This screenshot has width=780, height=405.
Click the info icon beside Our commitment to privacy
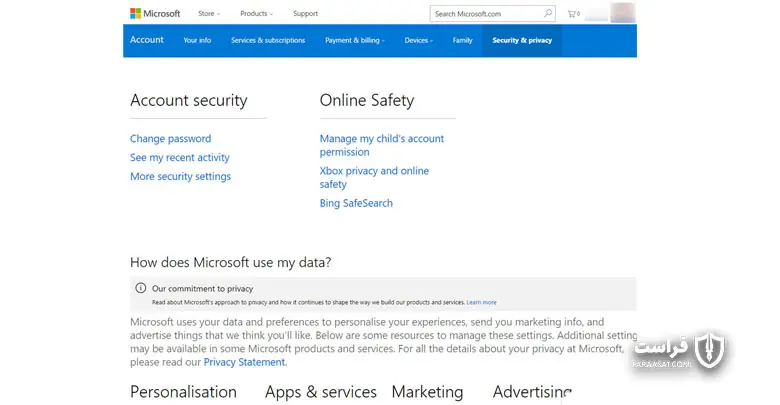tap(141, 288)
